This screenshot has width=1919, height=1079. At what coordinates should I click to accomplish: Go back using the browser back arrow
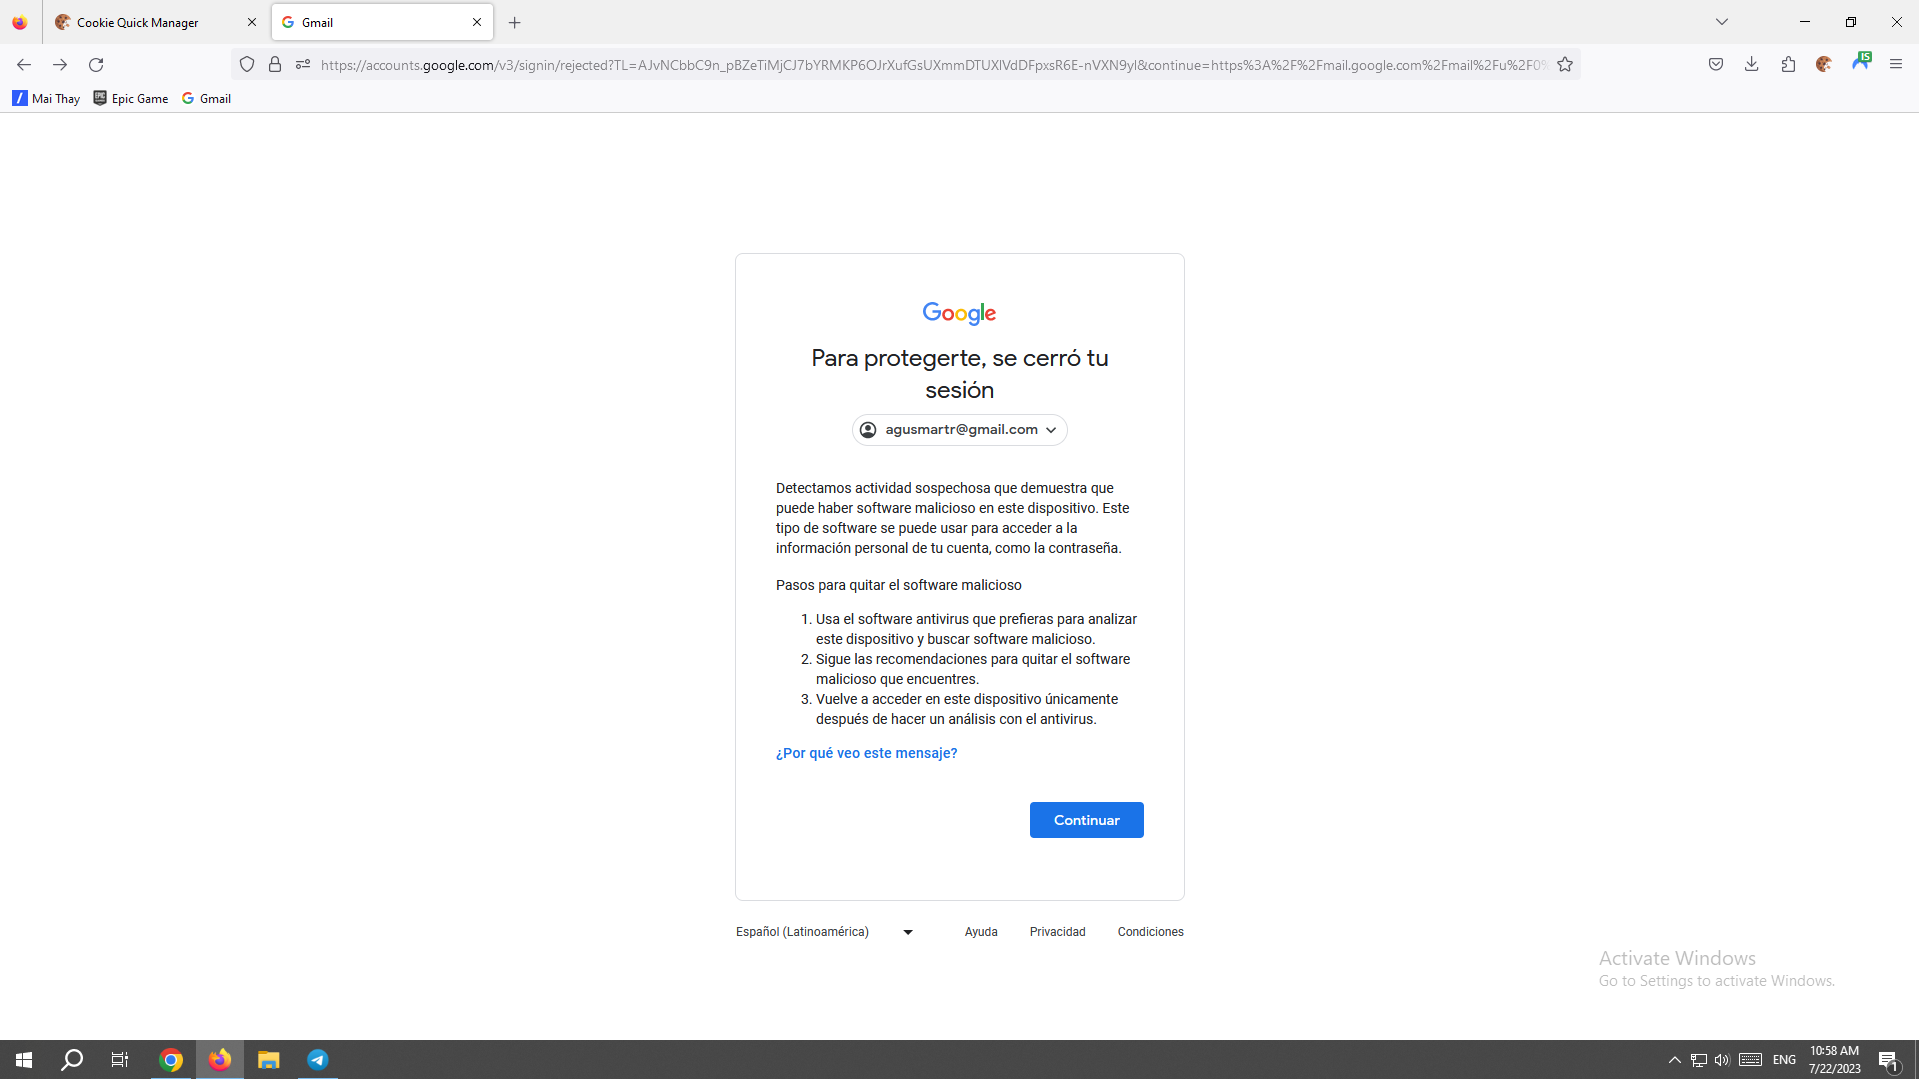(24, 65)
